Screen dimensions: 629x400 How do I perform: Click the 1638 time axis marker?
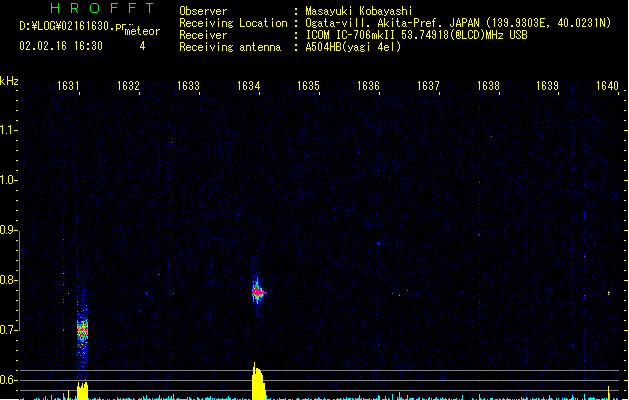coord(488,86)
